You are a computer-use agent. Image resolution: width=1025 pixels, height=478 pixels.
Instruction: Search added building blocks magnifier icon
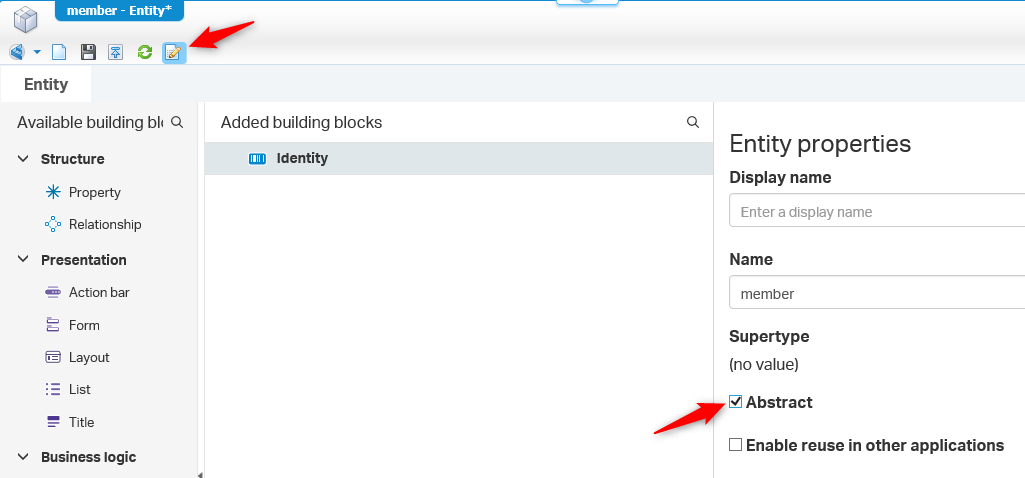click(693, 122)
